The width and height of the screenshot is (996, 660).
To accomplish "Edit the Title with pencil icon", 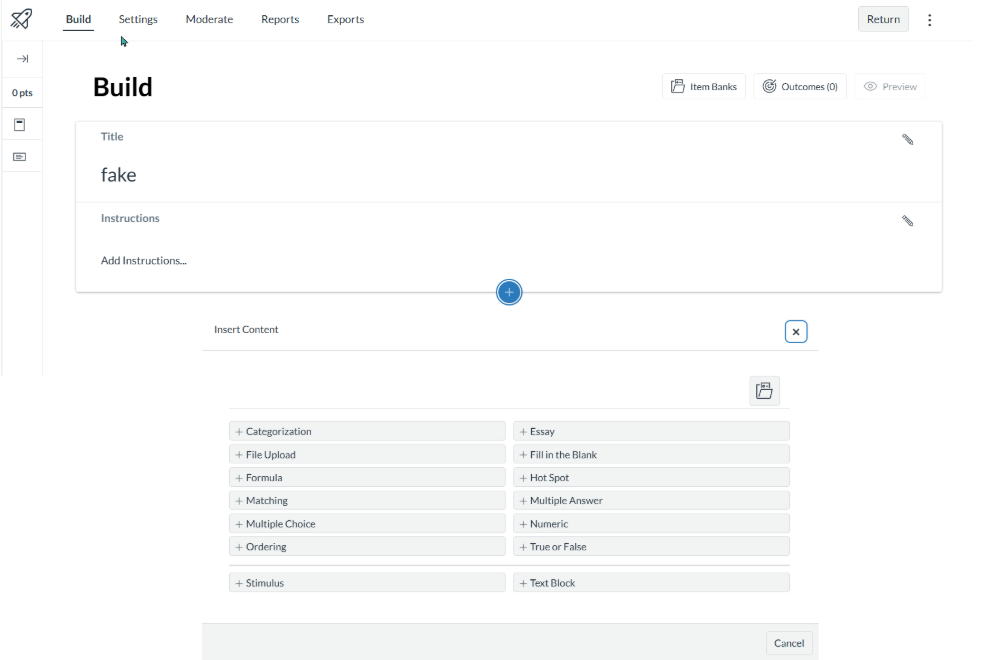I will [907, 140].
